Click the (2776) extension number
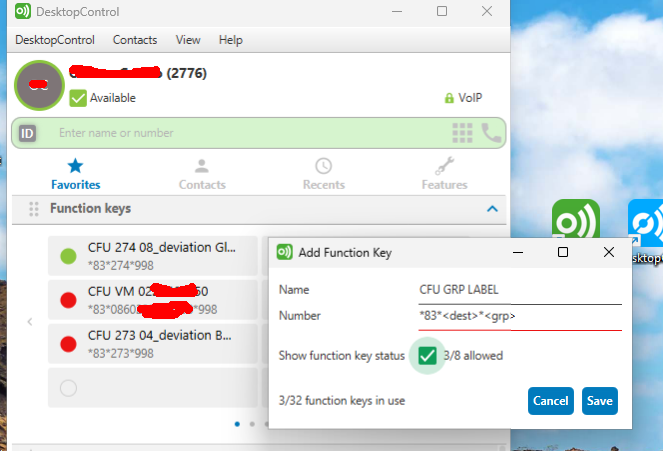 (186, 74)
